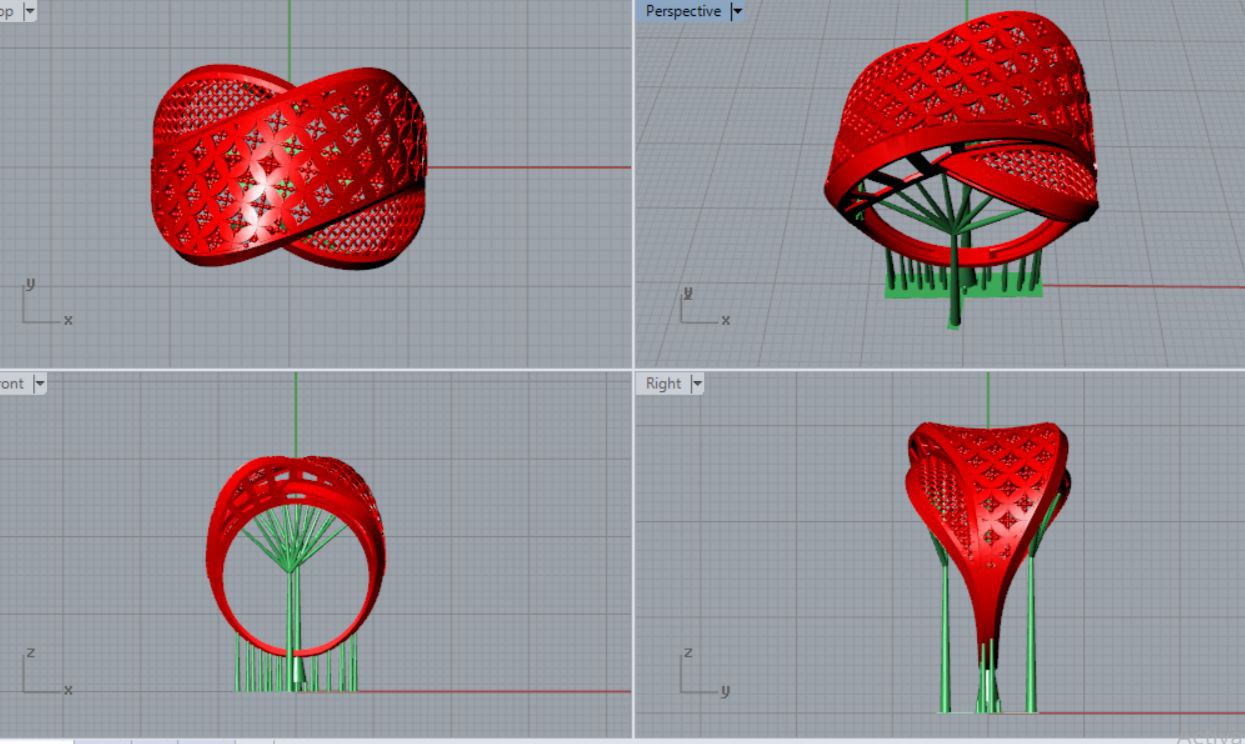Click the divider between Perspective and Right viewports
The image size is (1245, 744).
point(940,369)
